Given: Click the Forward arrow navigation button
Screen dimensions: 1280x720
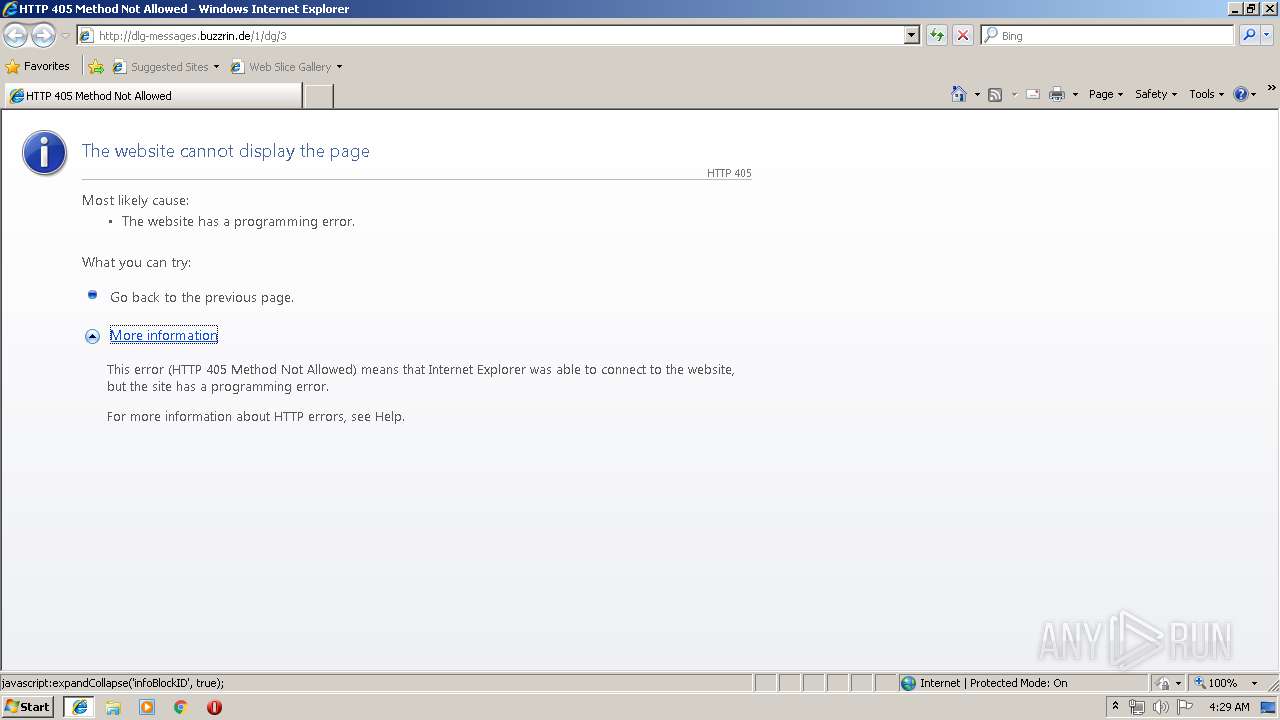Looking at the screenshot, I should [x=43, y=36].
